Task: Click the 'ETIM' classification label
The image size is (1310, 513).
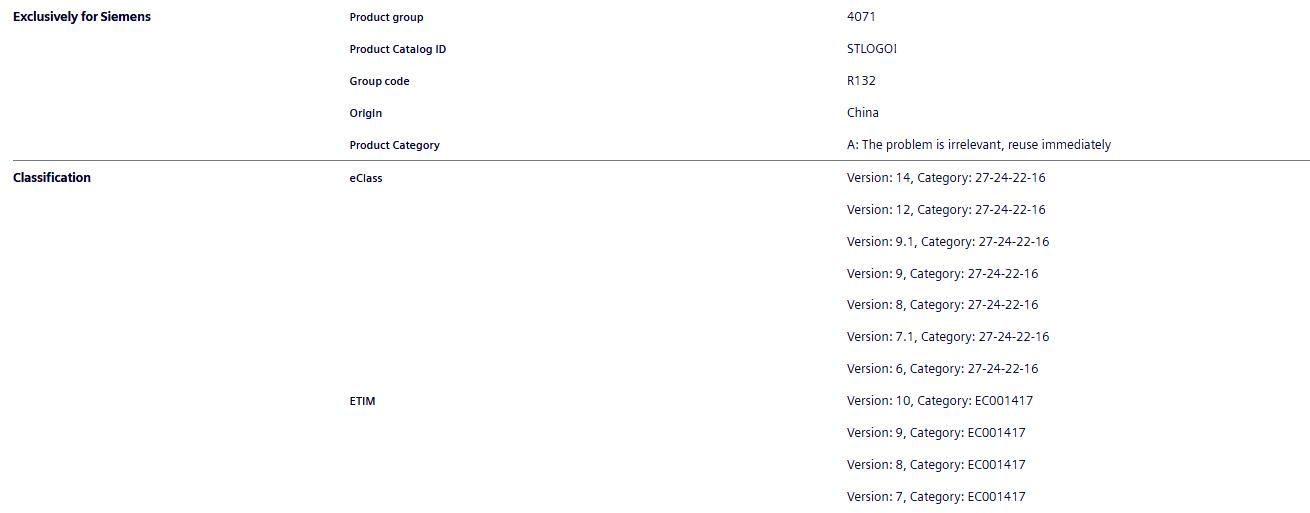Action: pos(362,401)
